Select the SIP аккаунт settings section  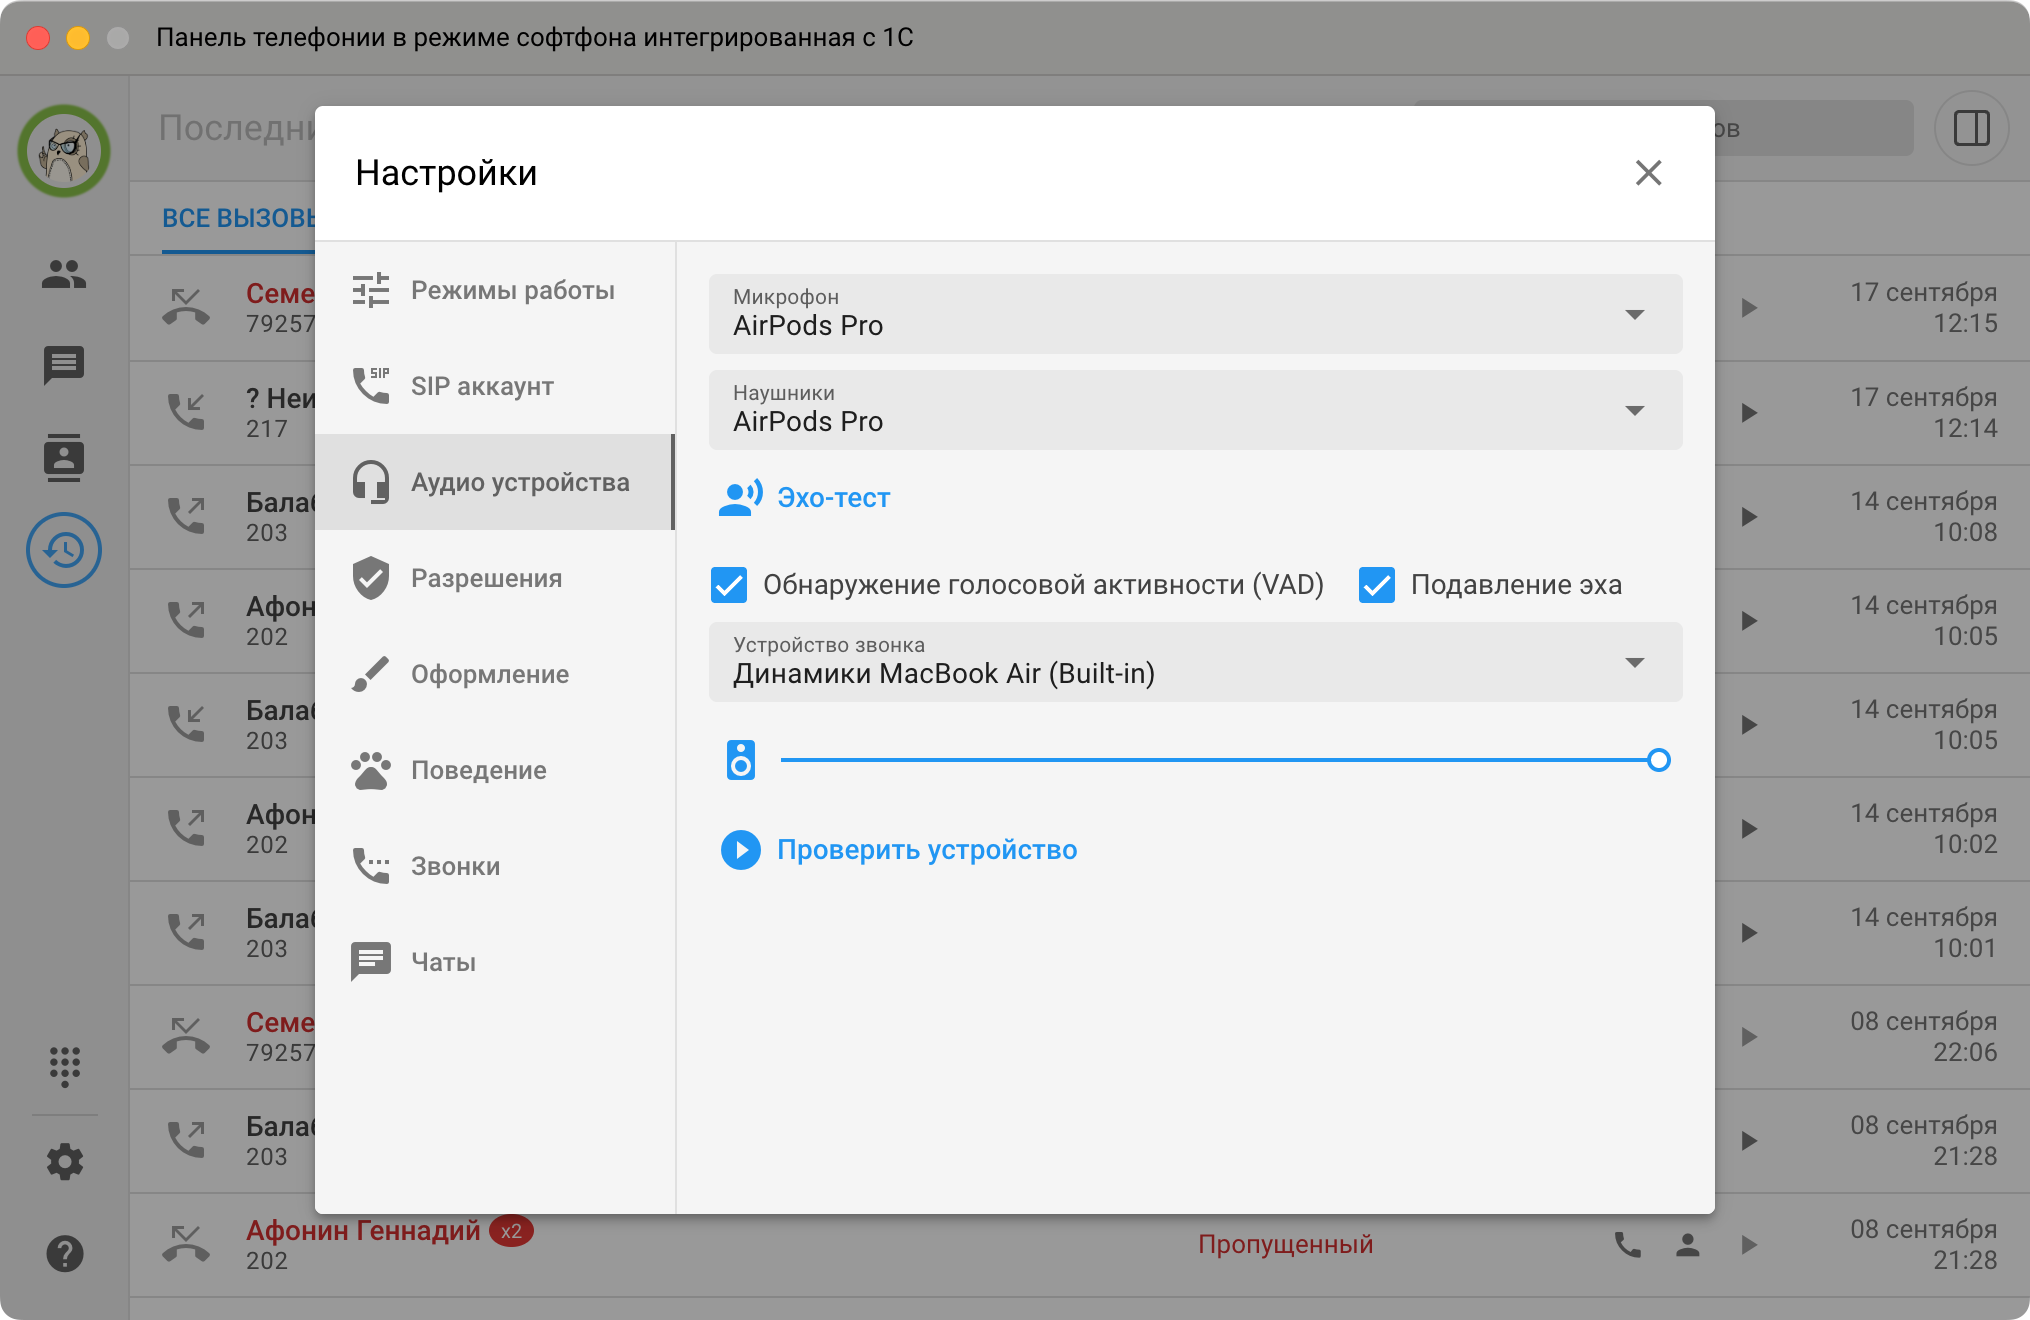[495, 386]
